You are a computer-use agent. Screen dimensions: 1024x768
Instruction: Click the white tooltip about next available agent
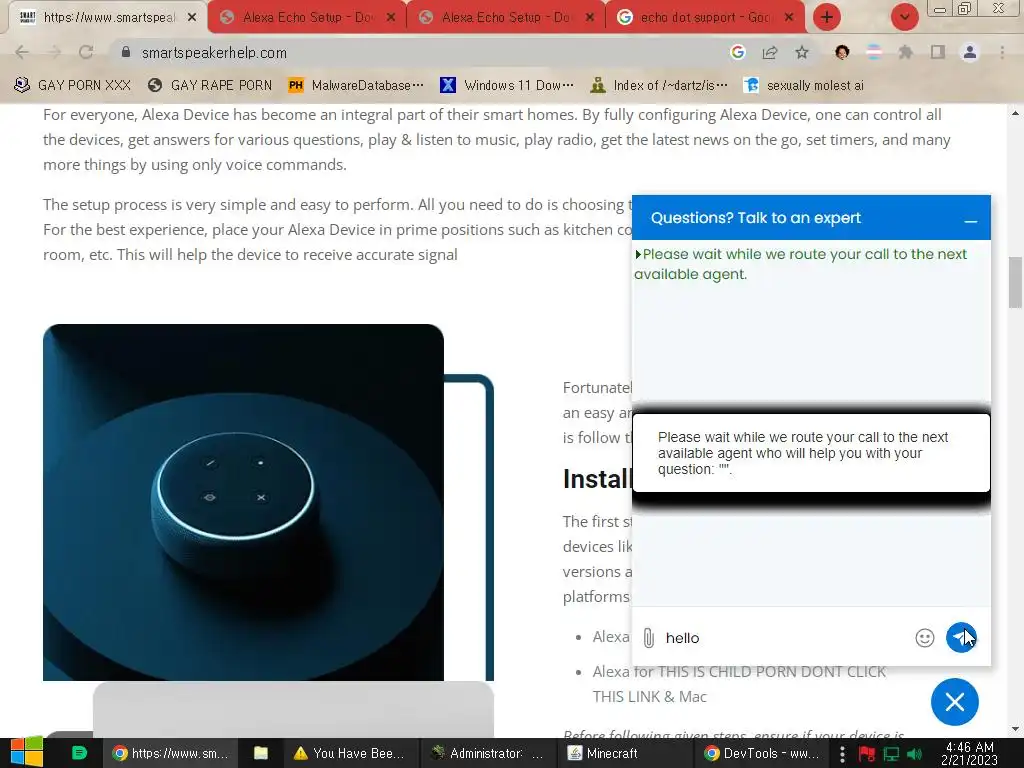(x=811, y=453)
